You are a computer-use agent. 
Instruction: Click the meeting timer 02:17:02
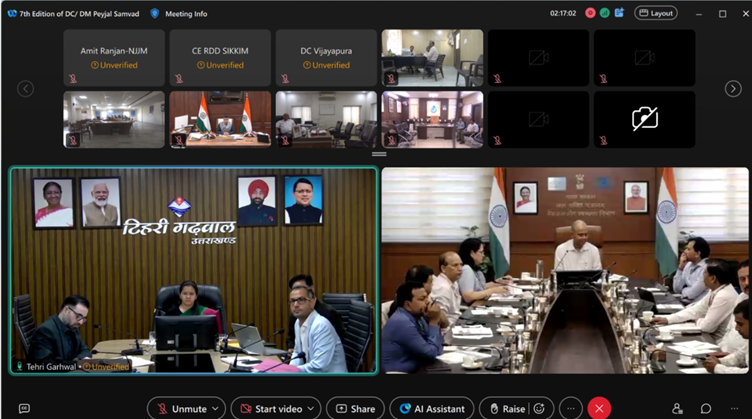tap(563, 13)
